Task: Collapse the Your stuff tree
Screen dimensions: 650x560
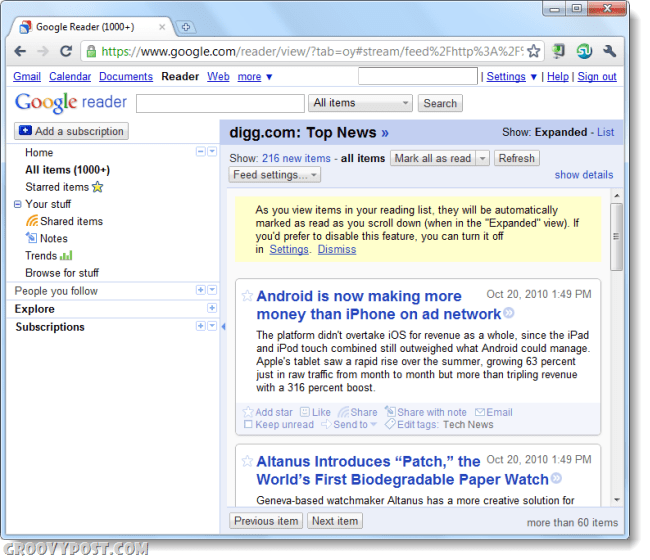Action: tap(17, 204)
